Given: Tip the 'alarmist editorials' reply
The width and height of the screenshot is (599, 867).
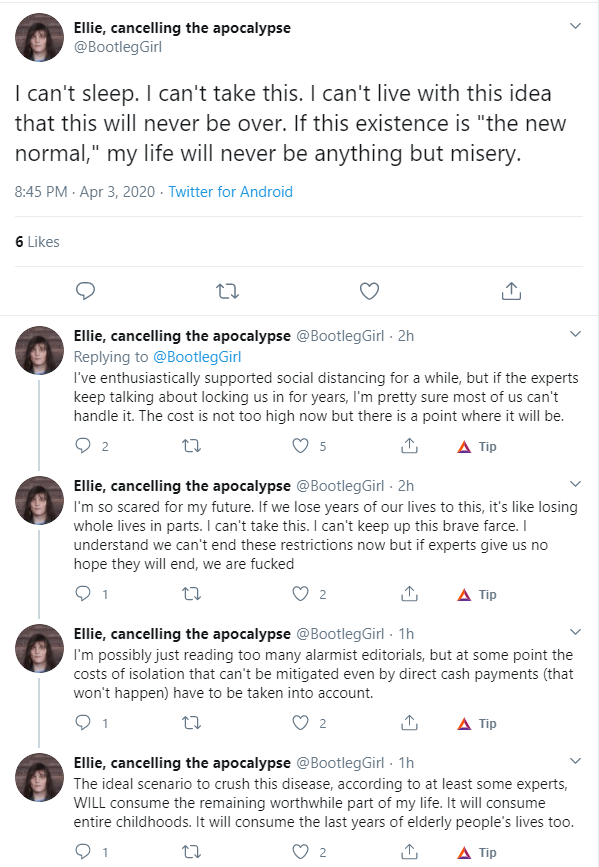Looking at the screenshot, I should point(477,723).
